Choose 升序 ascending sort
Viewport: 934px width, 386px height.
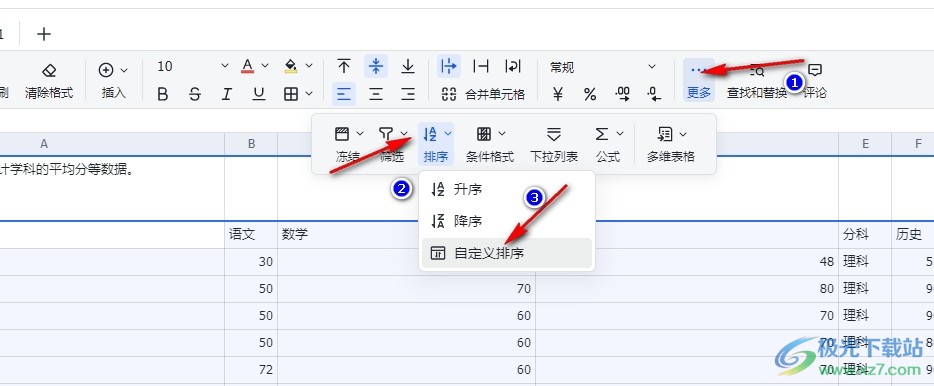coord(507,190)
